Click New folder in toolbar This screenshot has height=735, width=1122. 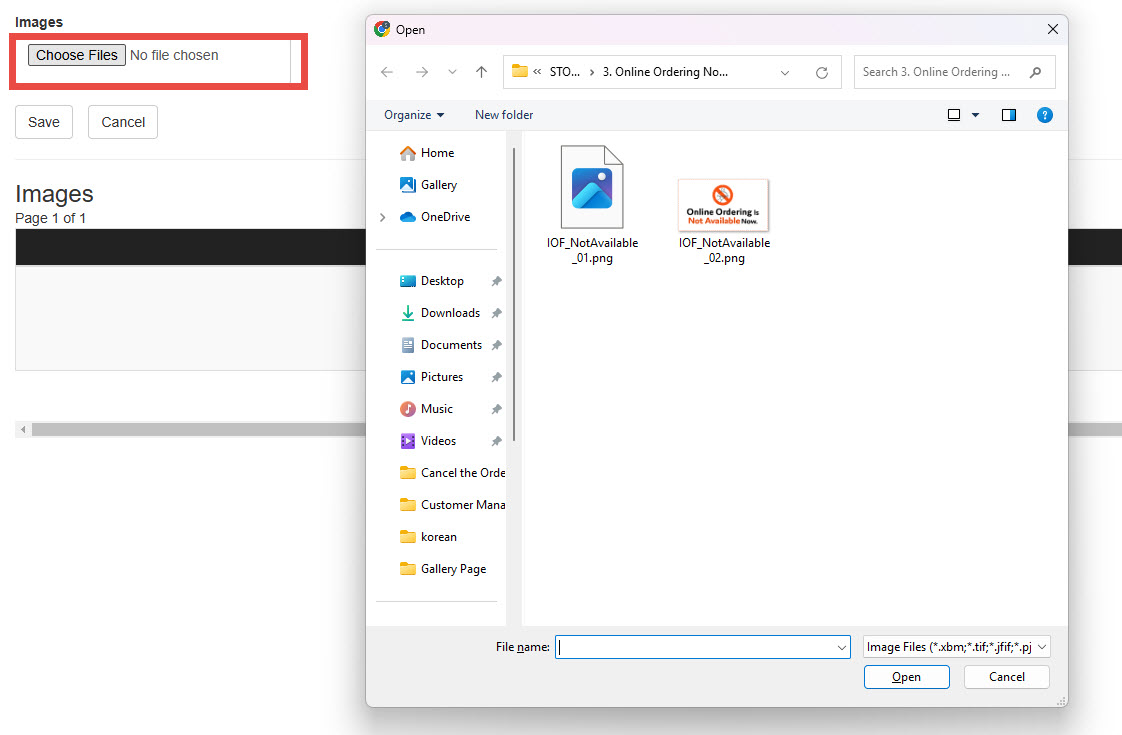tap(504, 115)
